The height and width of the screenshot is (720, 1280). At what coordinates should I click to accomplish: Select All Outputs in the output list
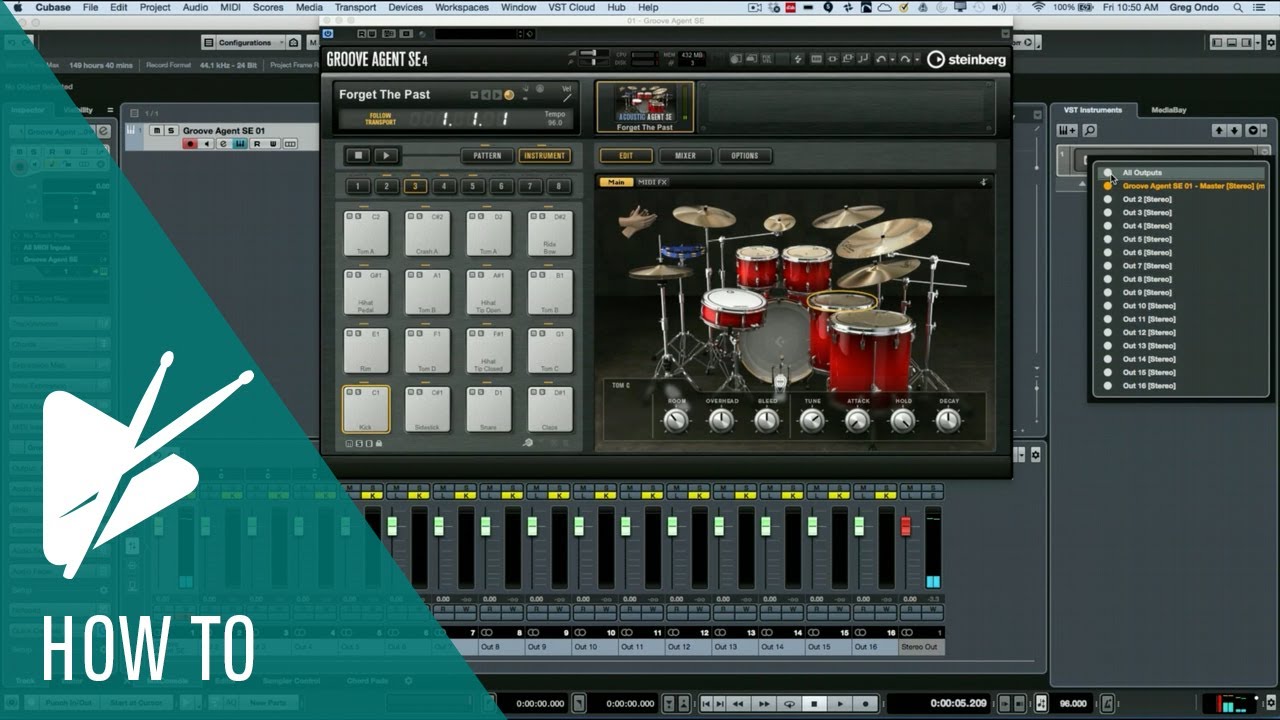pos(1180,173)
